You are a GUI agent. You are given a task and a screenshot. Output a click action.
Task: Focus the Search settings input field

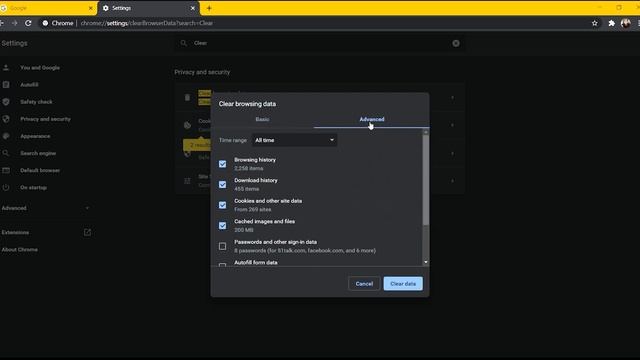coord(320,43)
